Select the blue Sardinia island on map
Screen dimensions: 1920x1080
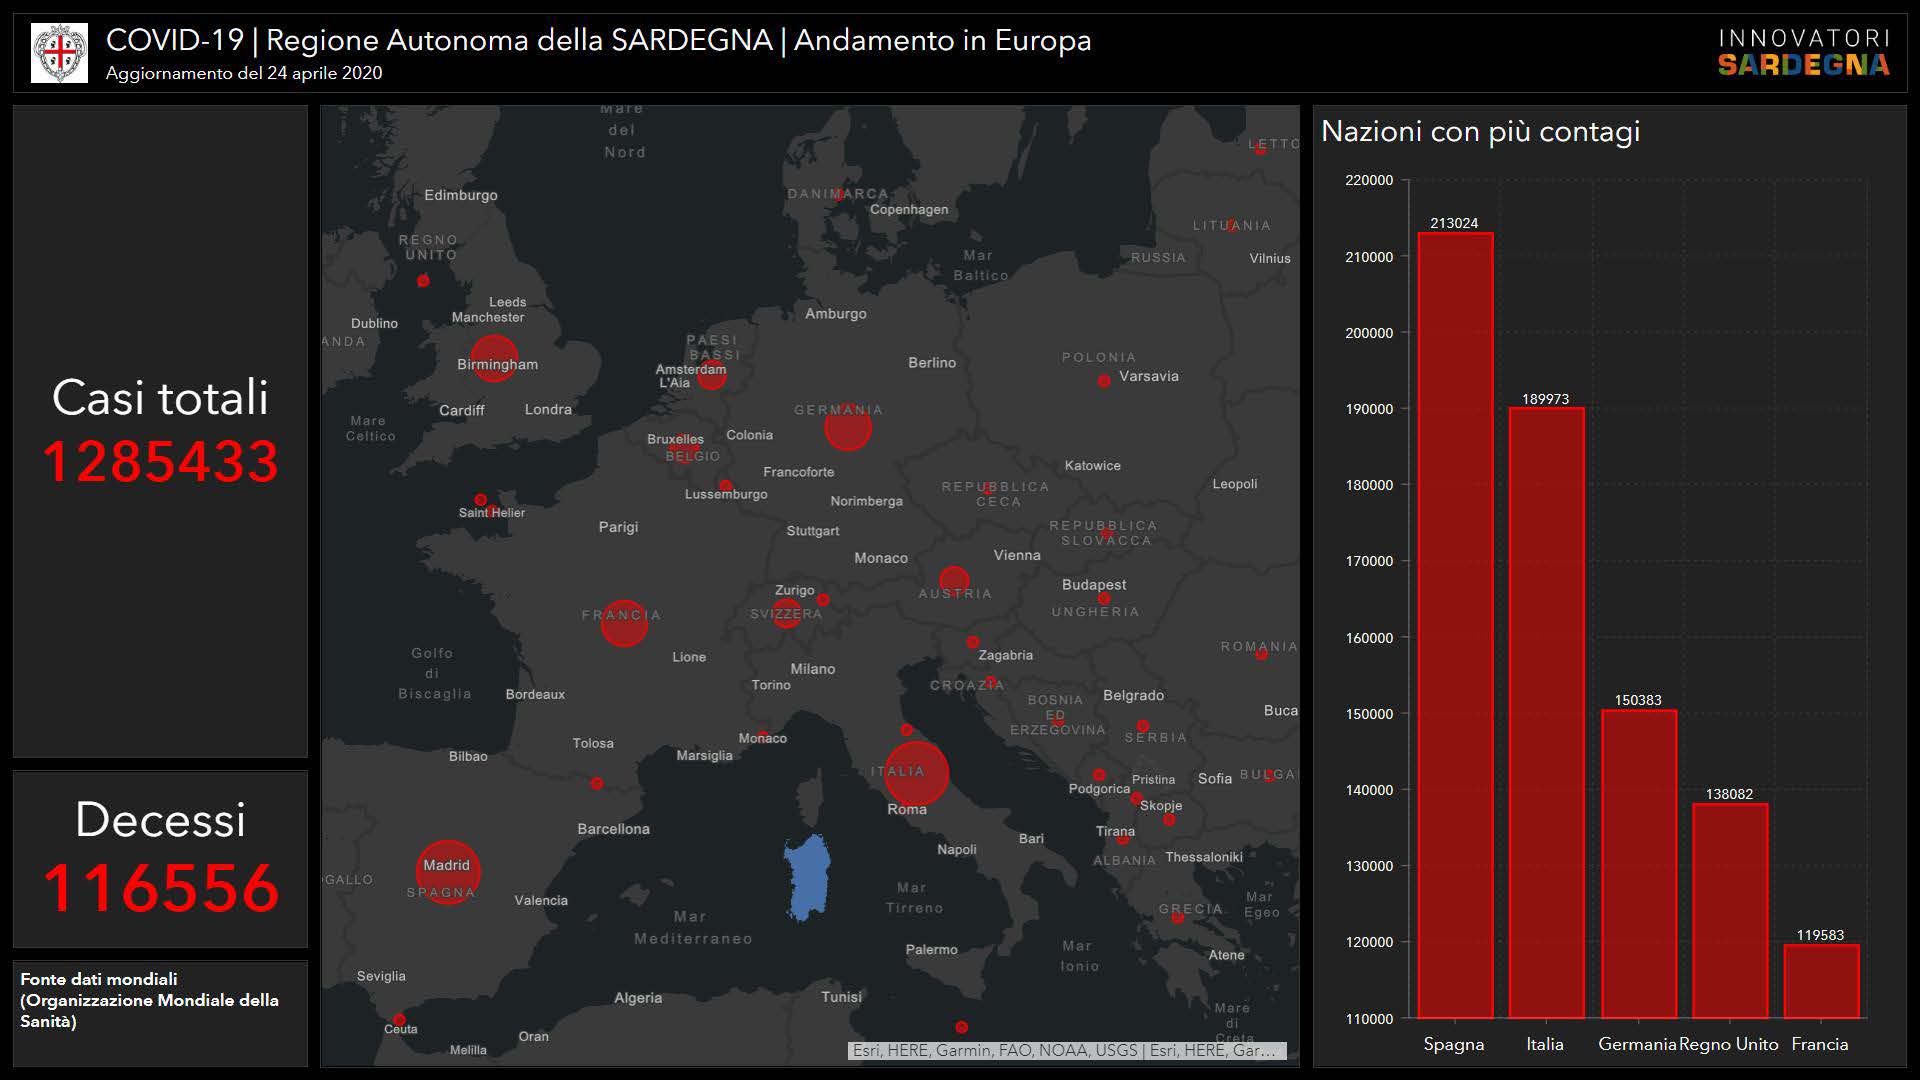pyautogui.click(x=807, y=878)
